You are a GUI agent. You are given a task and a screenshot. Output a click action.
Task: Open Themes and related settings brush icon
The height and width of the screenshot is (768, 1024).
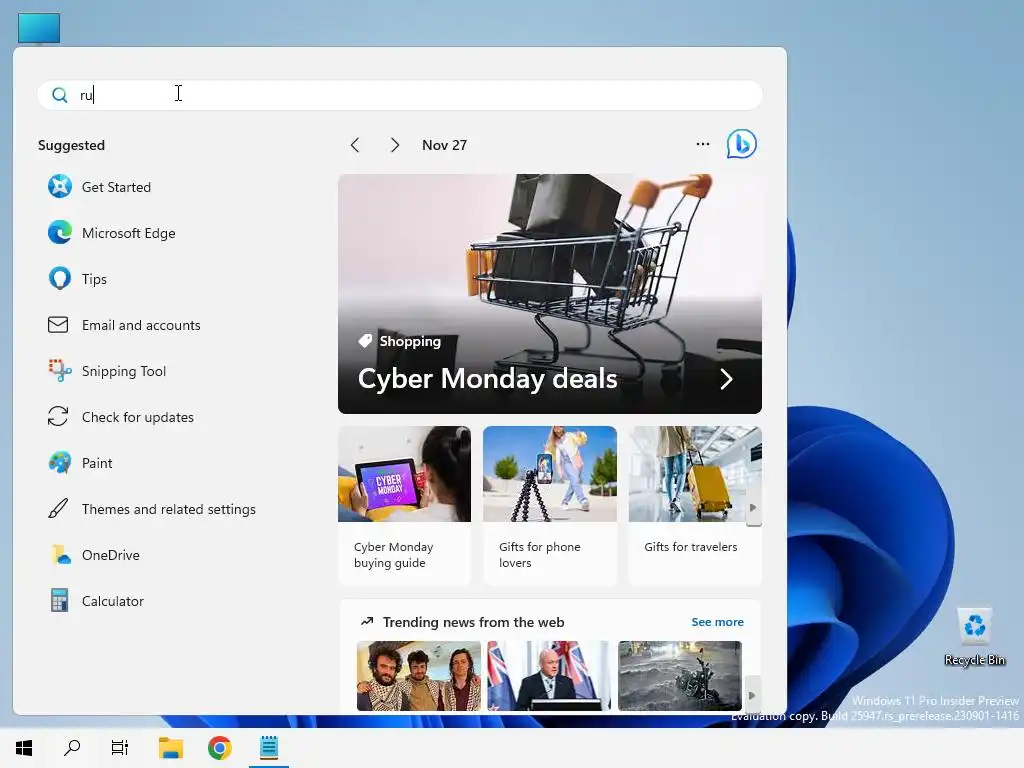point(58,508)
